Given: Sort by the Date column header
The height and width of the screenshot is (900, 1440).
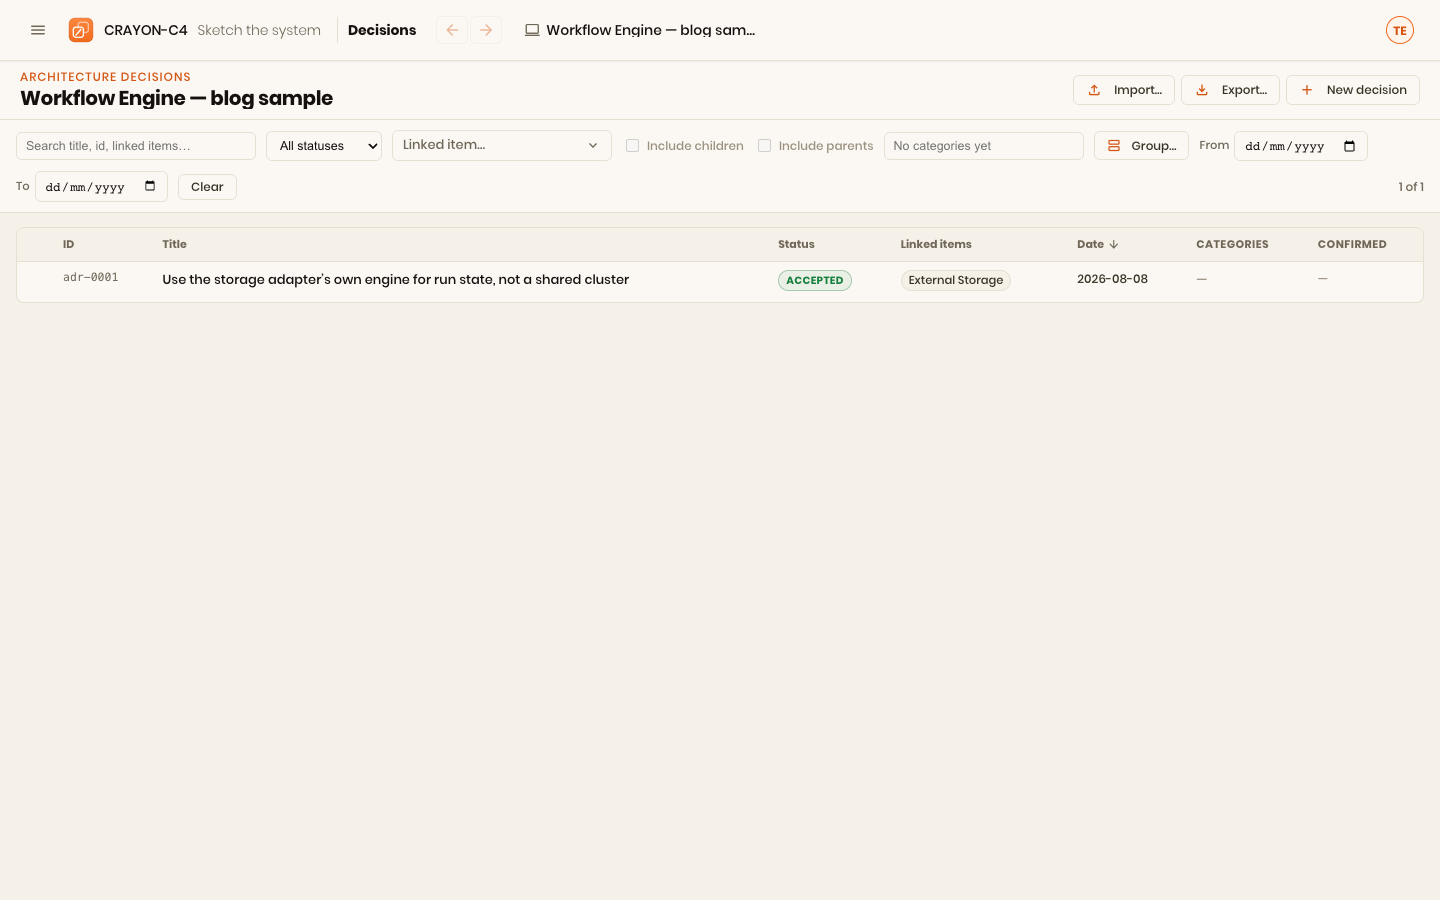Looking at the screenshot, I should point(1097,244).
